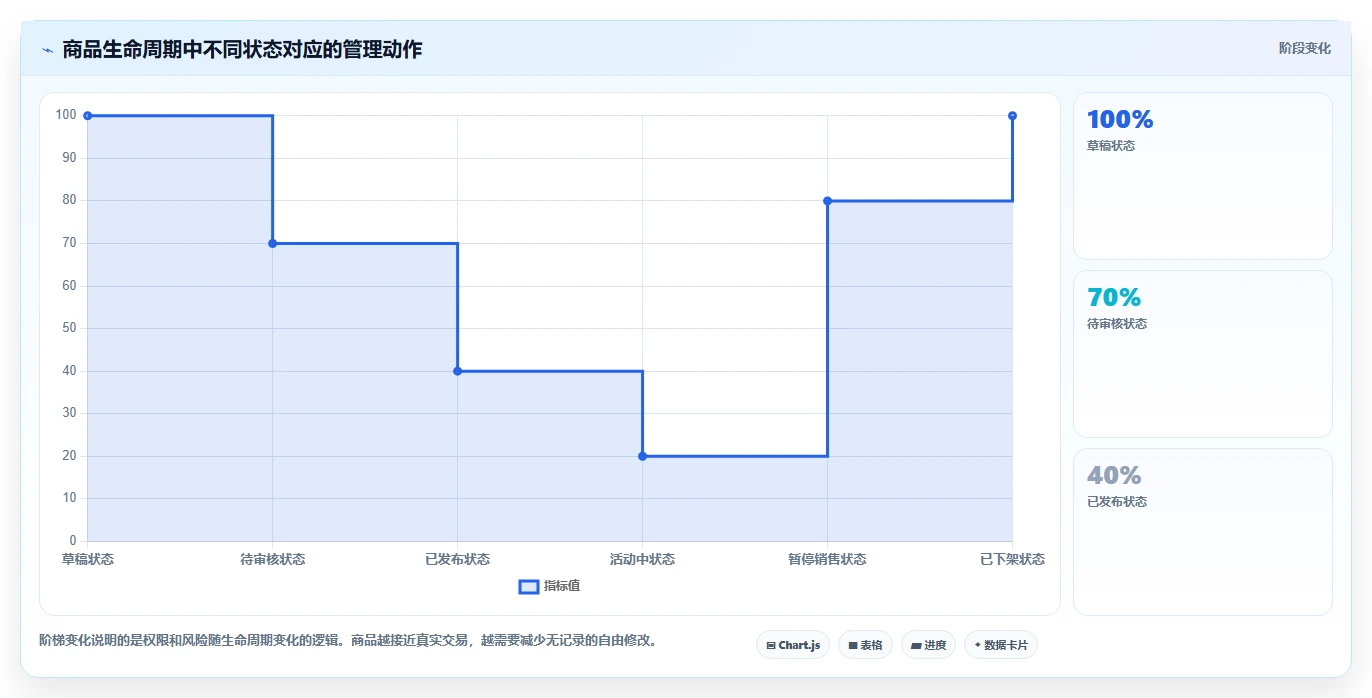
Task: Click the 暂停销售状态 data point at 80
Action: coord(827,201)
